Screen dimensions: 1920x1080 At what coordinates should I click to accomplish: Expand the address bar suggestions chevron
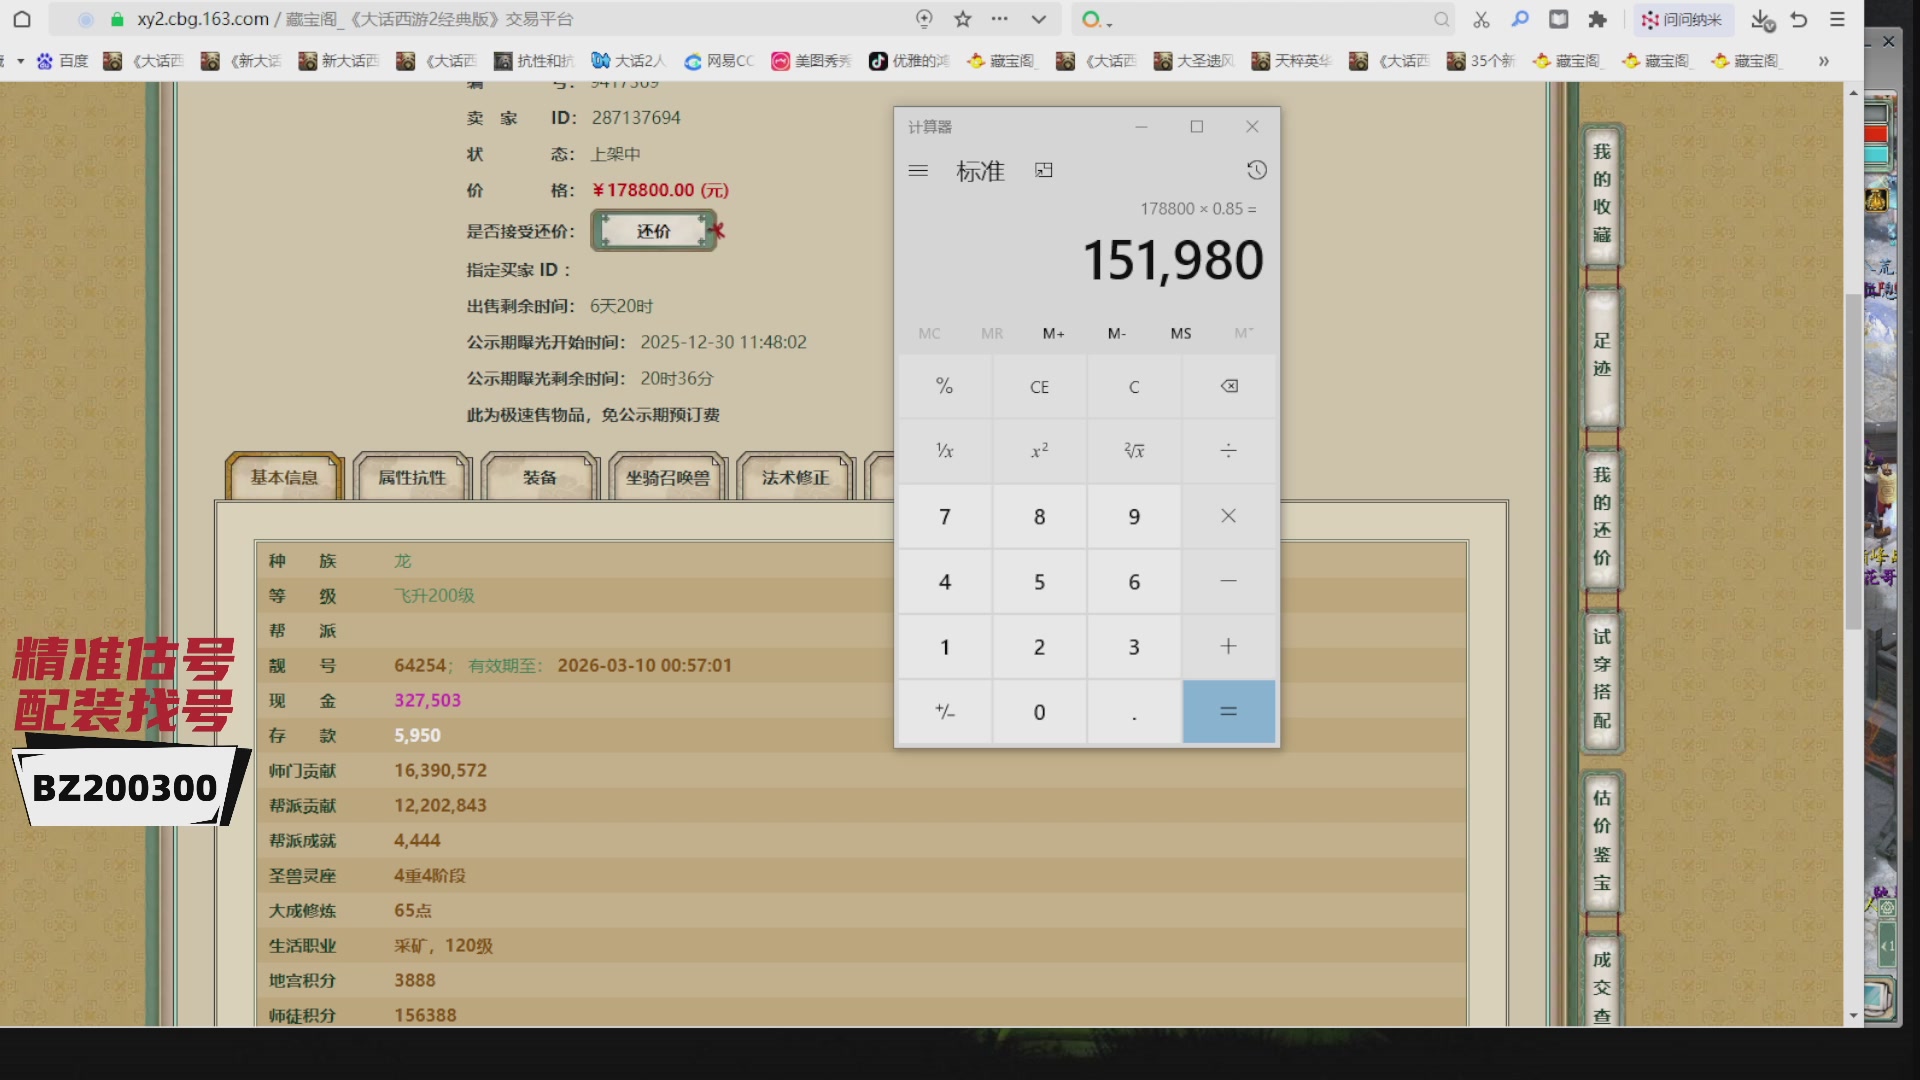point(1038,19)
